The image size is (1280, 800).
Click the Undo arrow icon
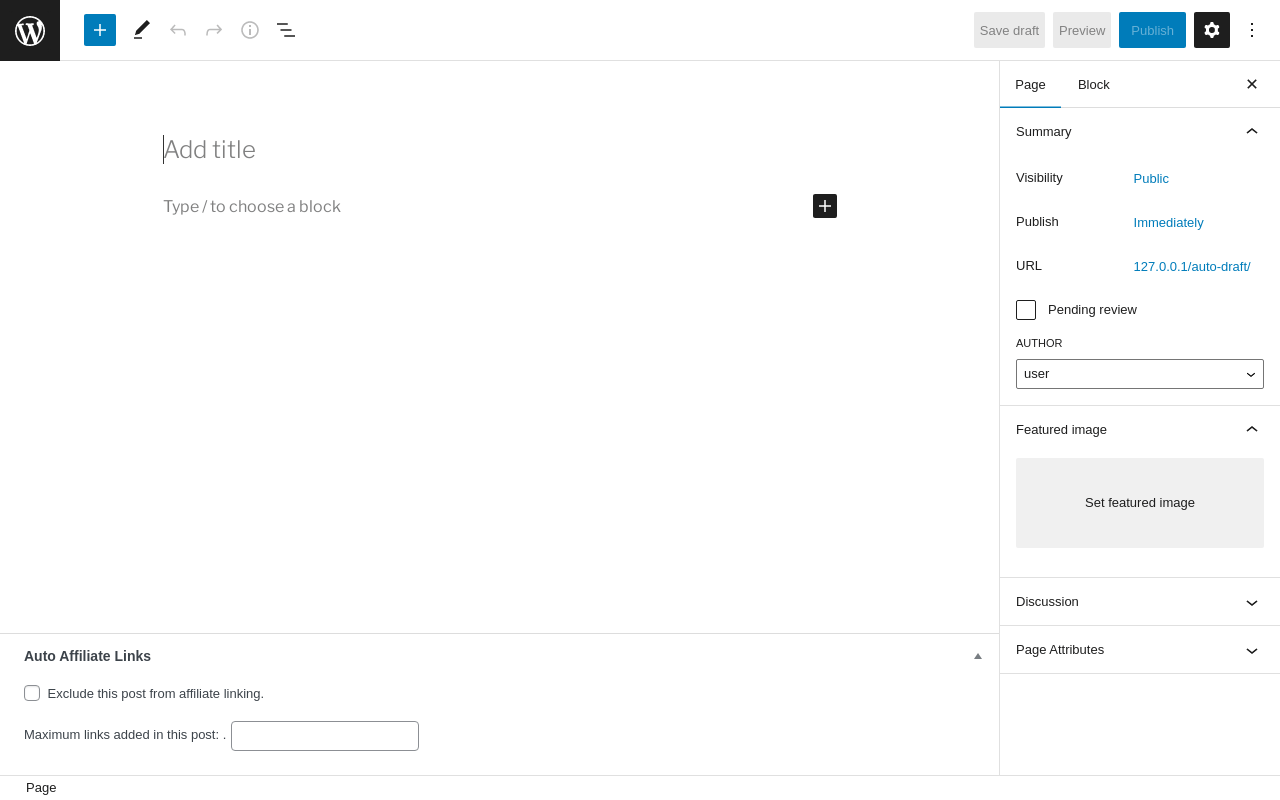click(178, 30)
